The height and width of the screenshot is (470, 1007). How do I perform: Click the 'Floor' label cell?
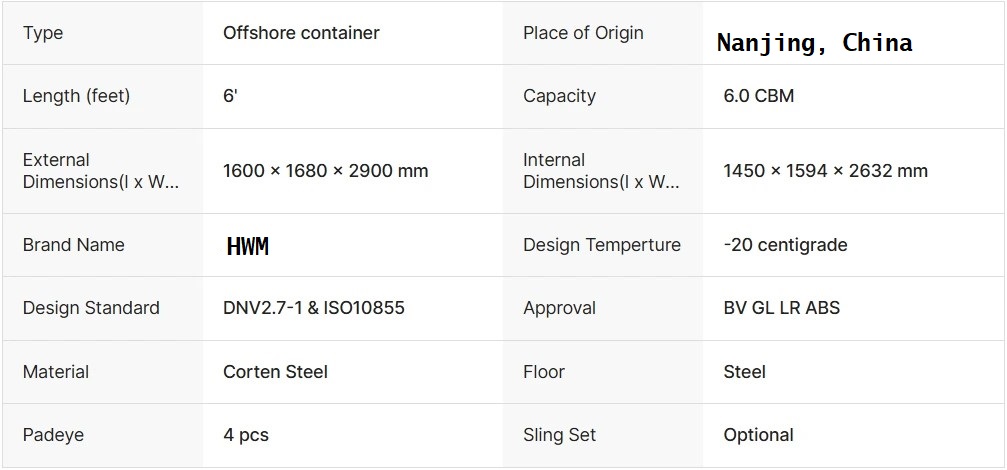pos(544,372)
